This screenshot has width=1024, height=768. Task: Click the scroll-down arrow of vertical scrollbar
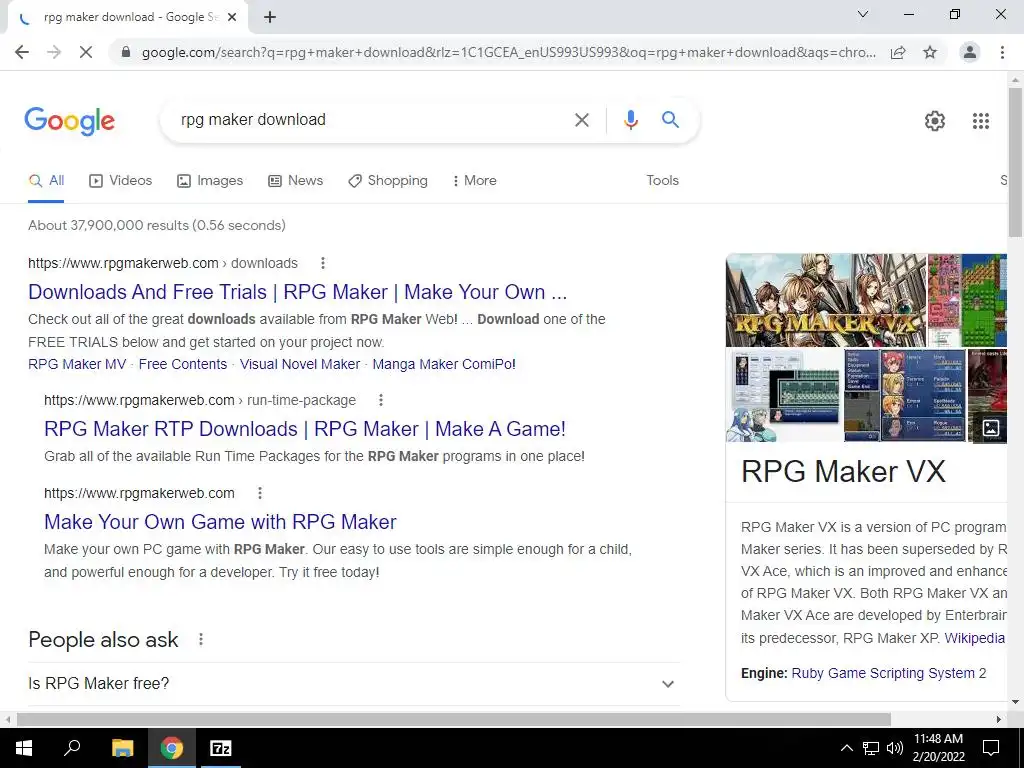[x=1016, y=702]
